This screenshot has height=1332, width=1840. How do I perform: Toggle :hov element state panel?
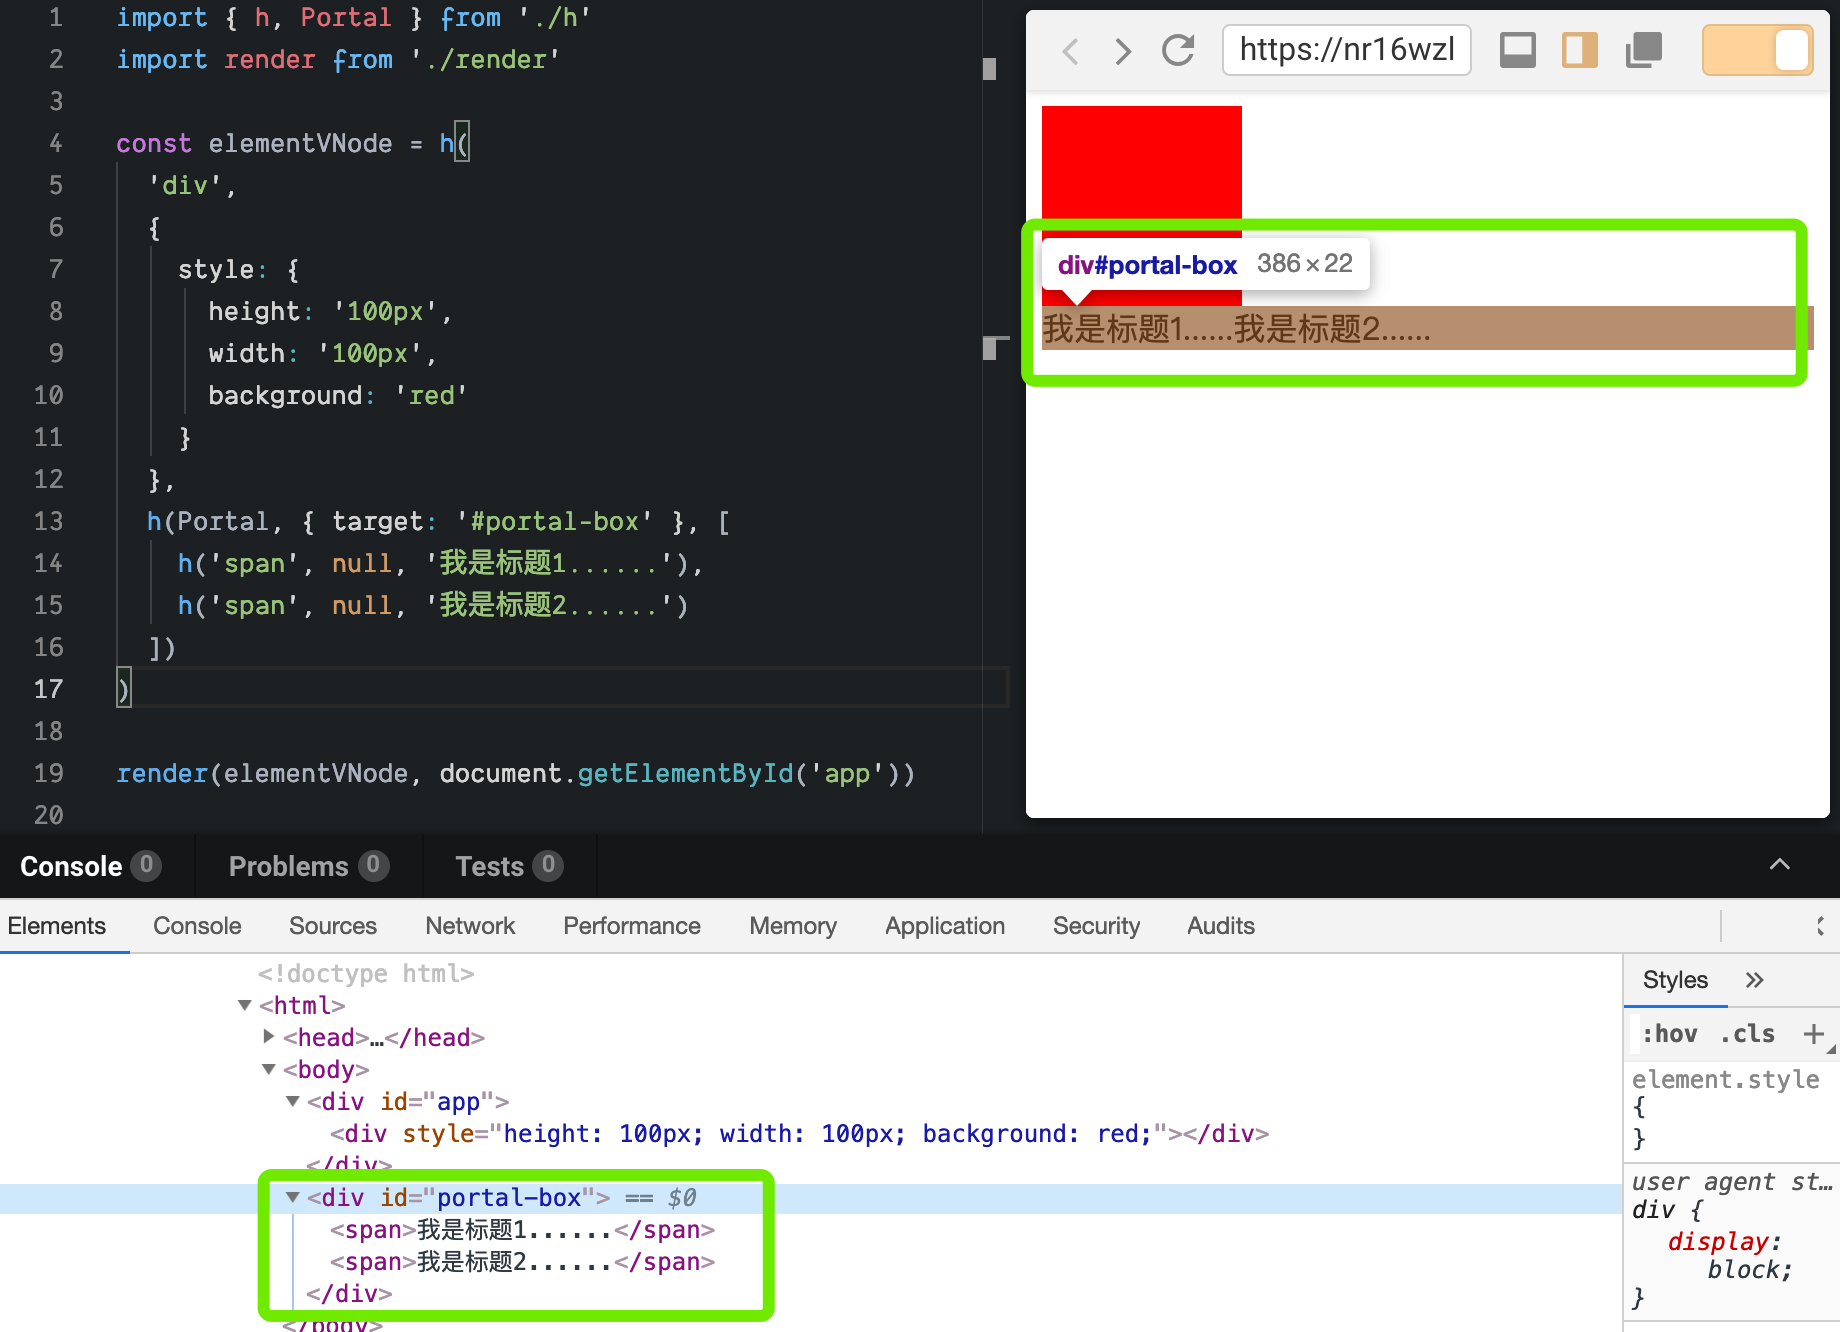(x=1669, y=1034)
